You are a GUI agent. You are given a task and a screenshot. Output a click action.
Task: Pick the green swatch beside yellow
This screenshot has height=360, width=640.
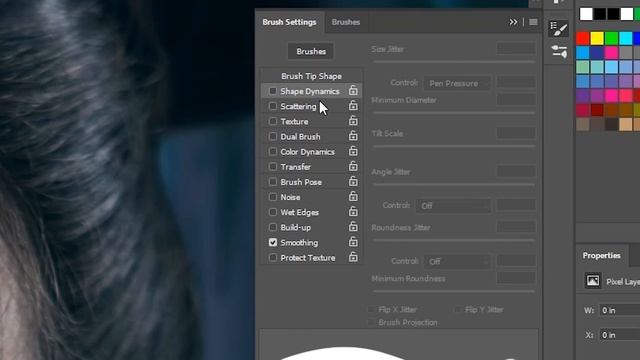611,38
